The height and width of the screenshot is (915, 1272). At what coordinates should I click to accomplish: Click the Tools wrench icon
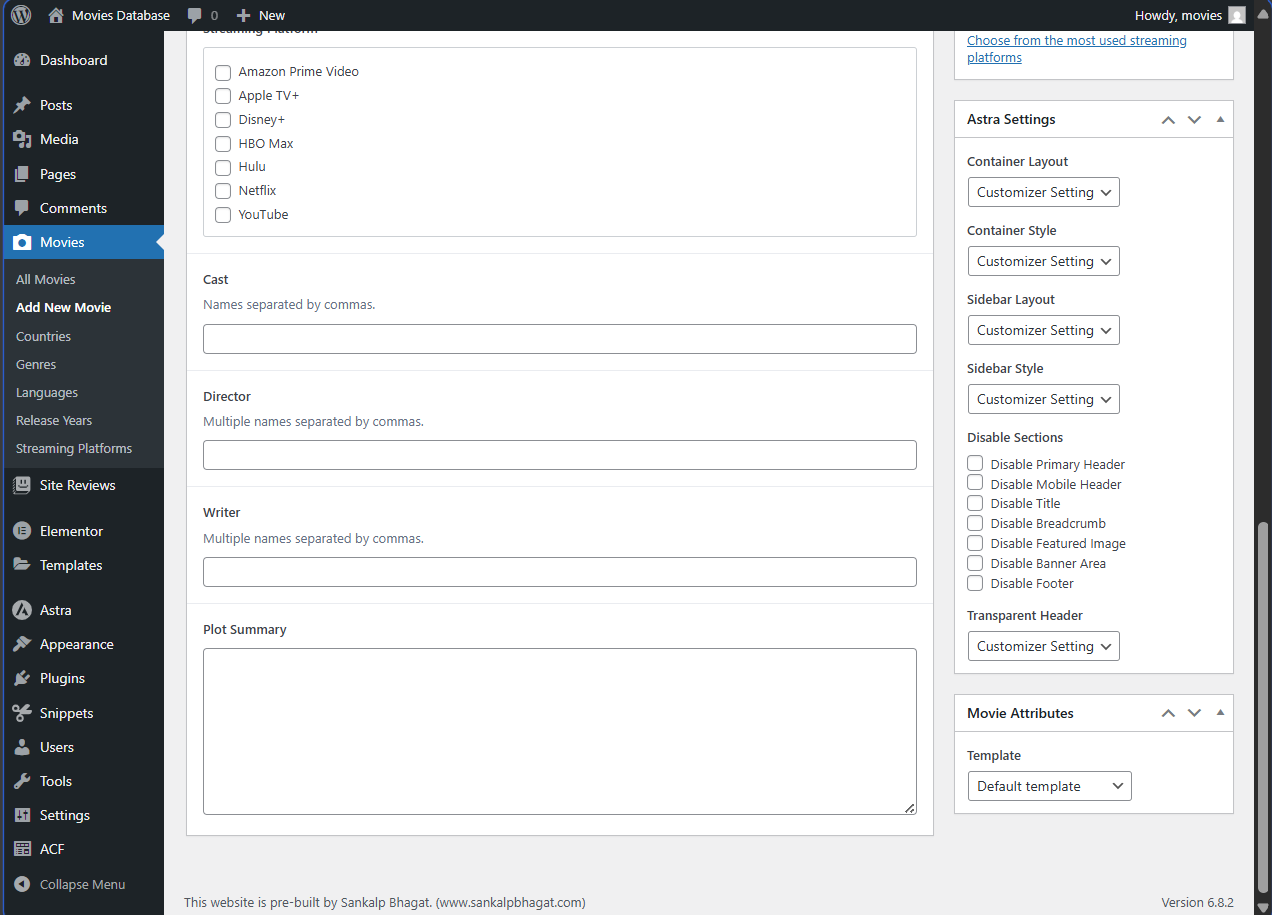click(x=22, y=781)
